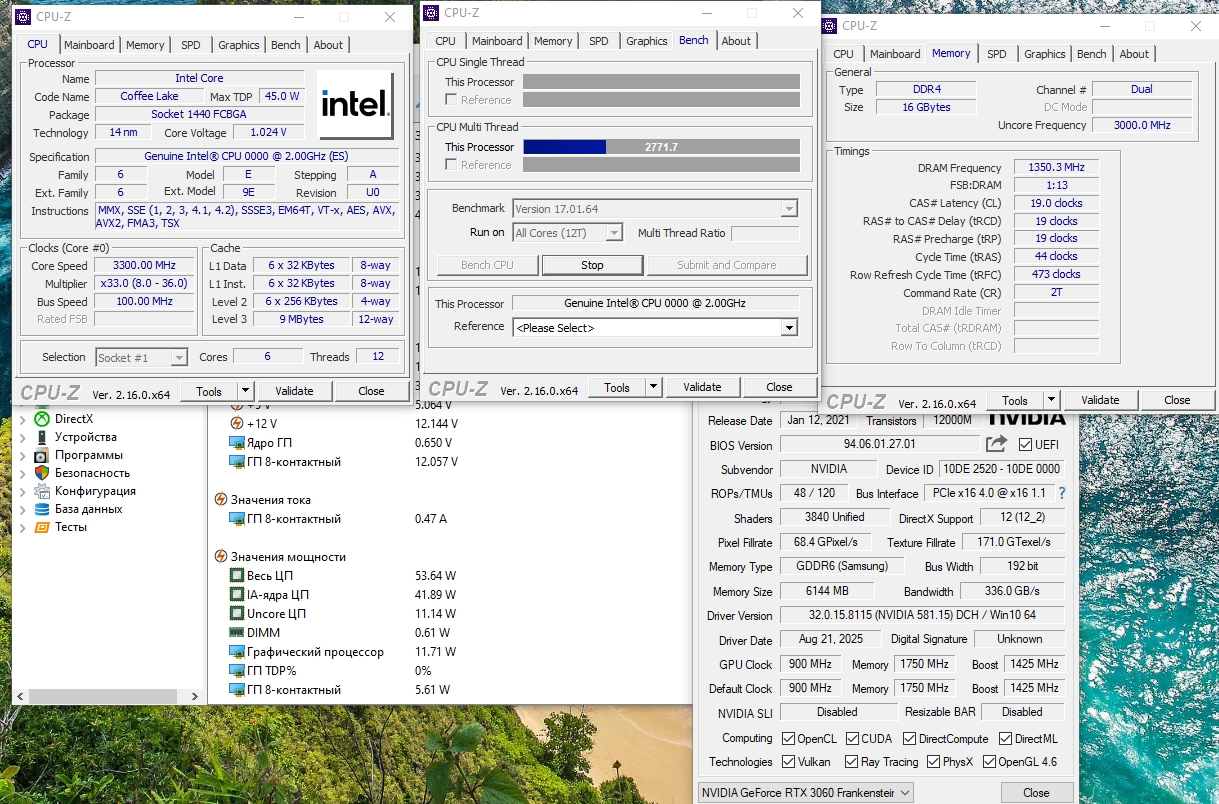Switch to Graphics tab in Bench window
Image resolution: width=1219 pixels, height=804 pixels.
[646, 41]
